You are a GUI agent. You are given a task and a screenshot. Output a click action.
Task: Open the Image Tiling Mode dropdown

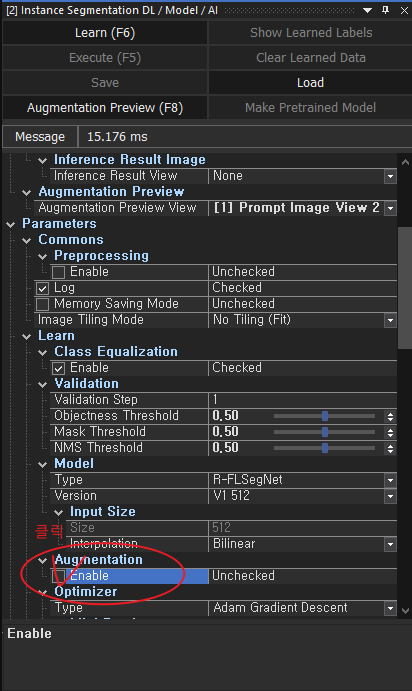390,320
